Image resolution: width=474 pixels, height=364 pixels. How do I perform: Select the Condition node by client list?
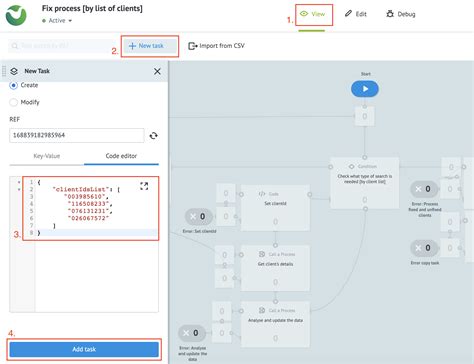point(365,183)
